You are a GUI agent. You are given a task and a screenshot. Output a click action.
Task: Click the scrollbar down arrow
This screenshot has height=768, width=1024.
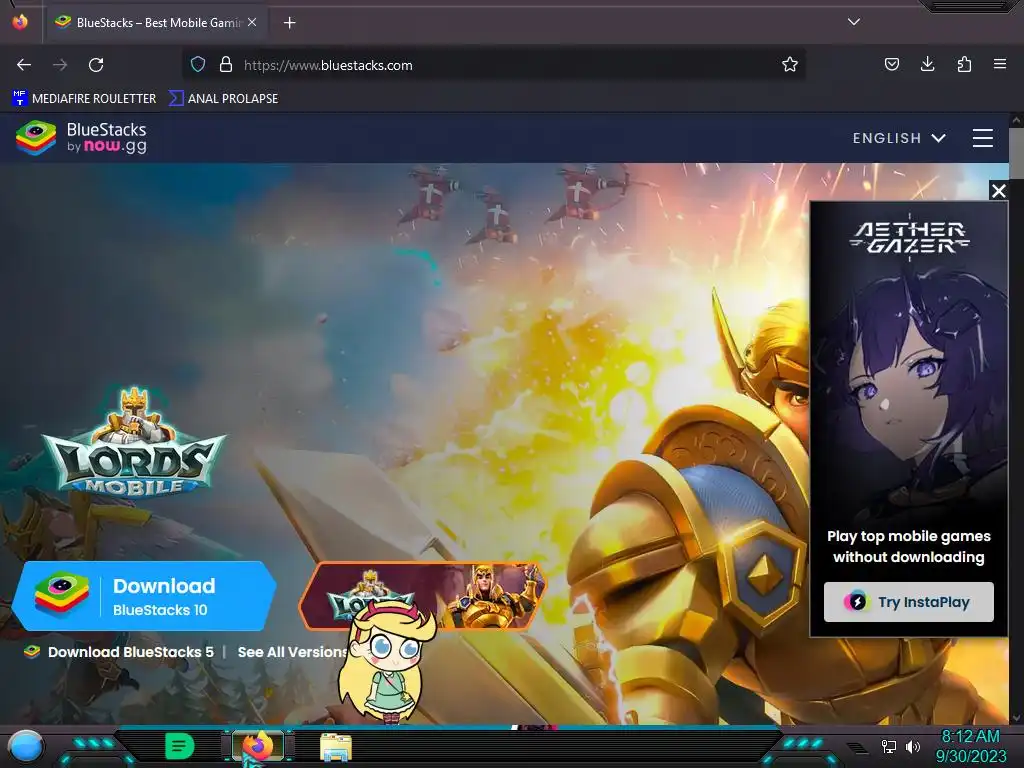(x=1016, y=718)
